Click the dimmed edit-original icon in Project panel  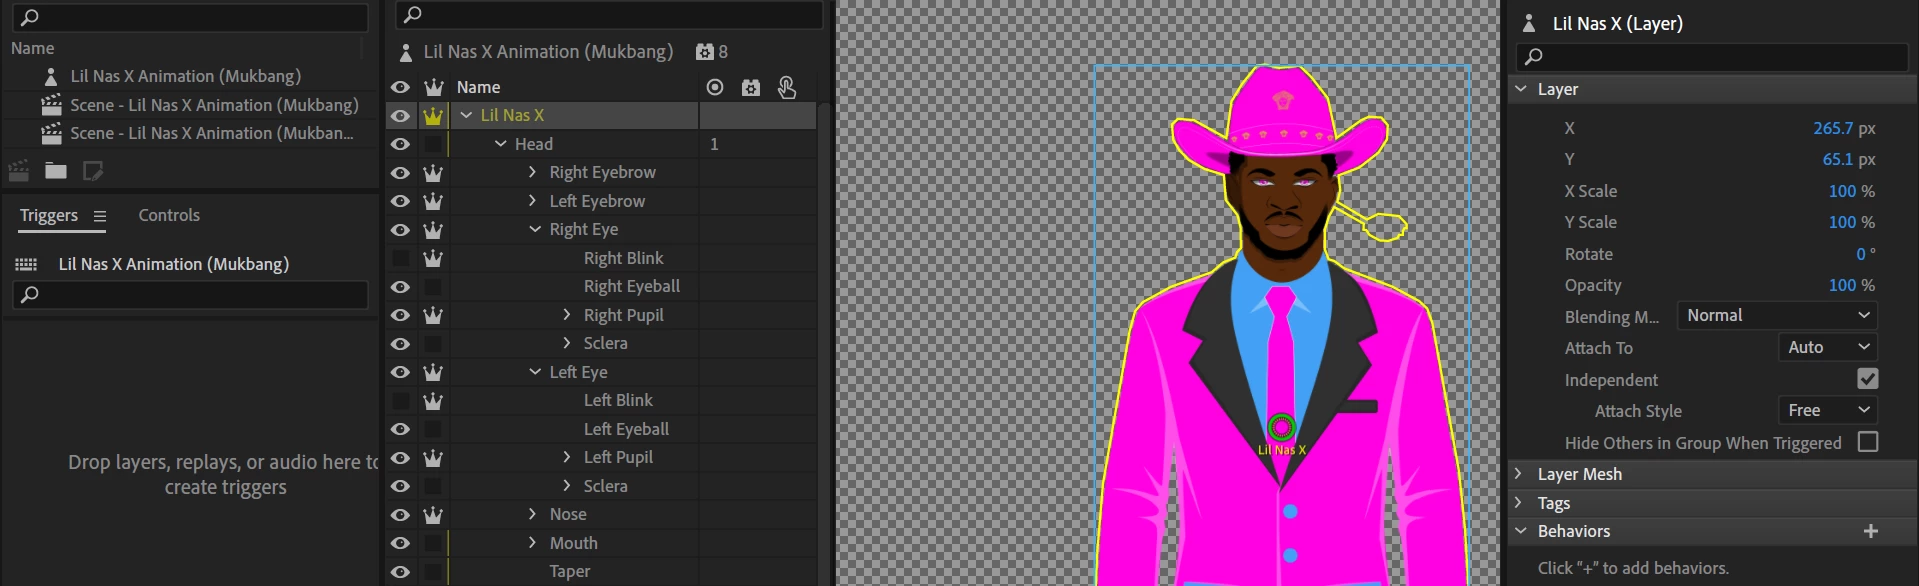[x=93, y=171]
